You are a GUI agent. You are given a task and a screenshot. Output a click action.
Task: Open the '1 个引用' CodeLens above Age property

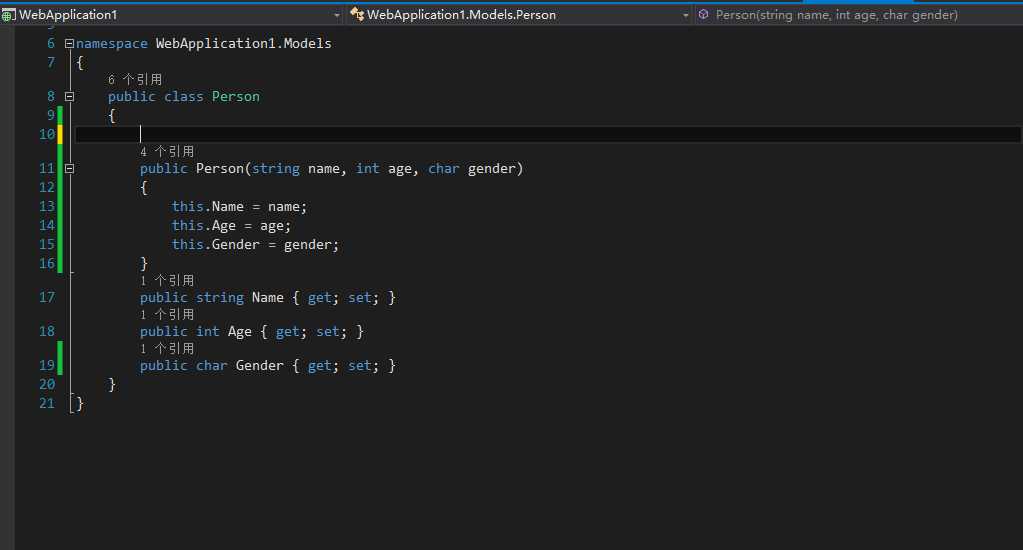[x=167, y=314]
